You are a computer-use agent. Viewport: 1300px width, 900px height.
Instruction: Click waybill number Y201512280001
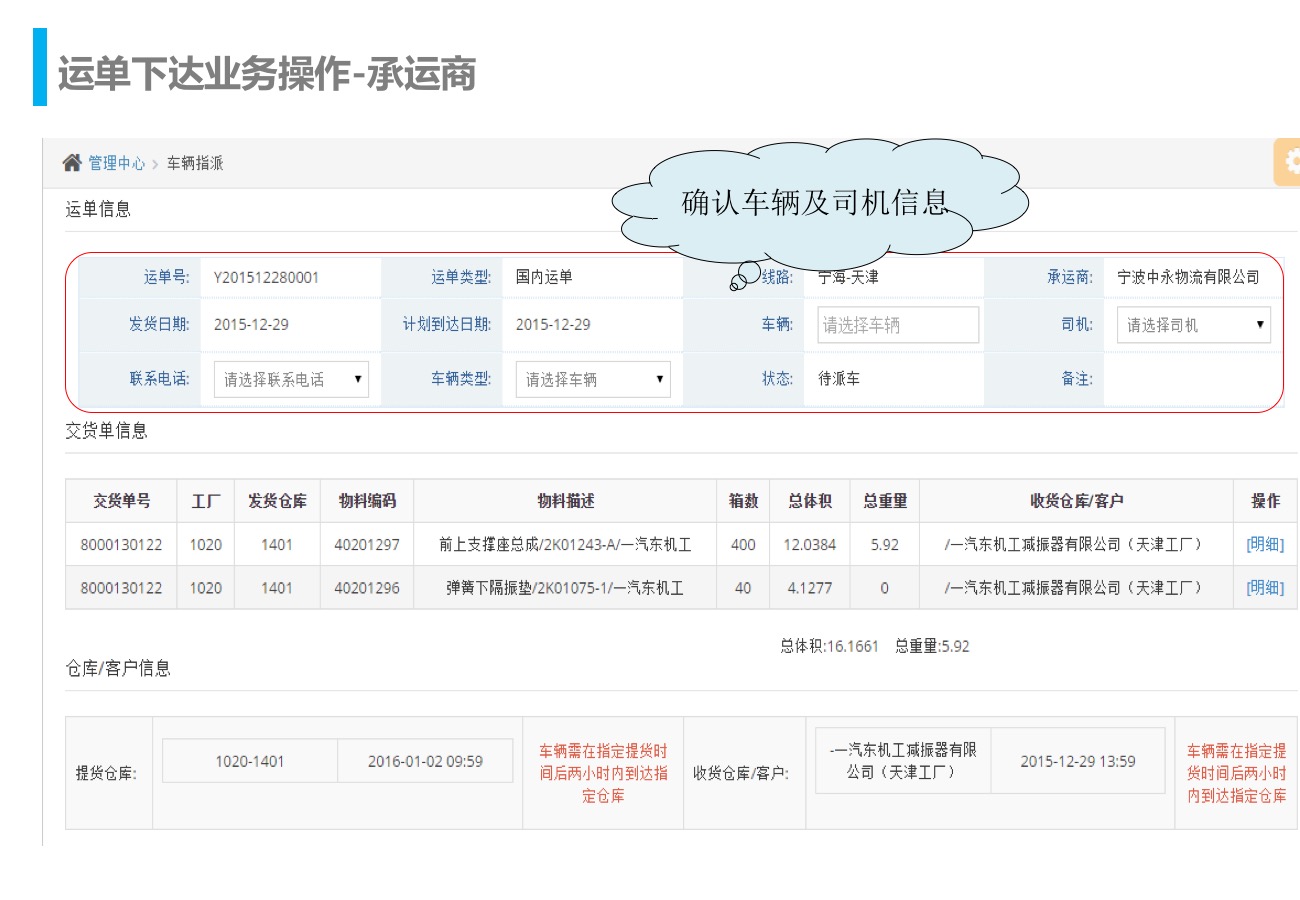(266, 277)
